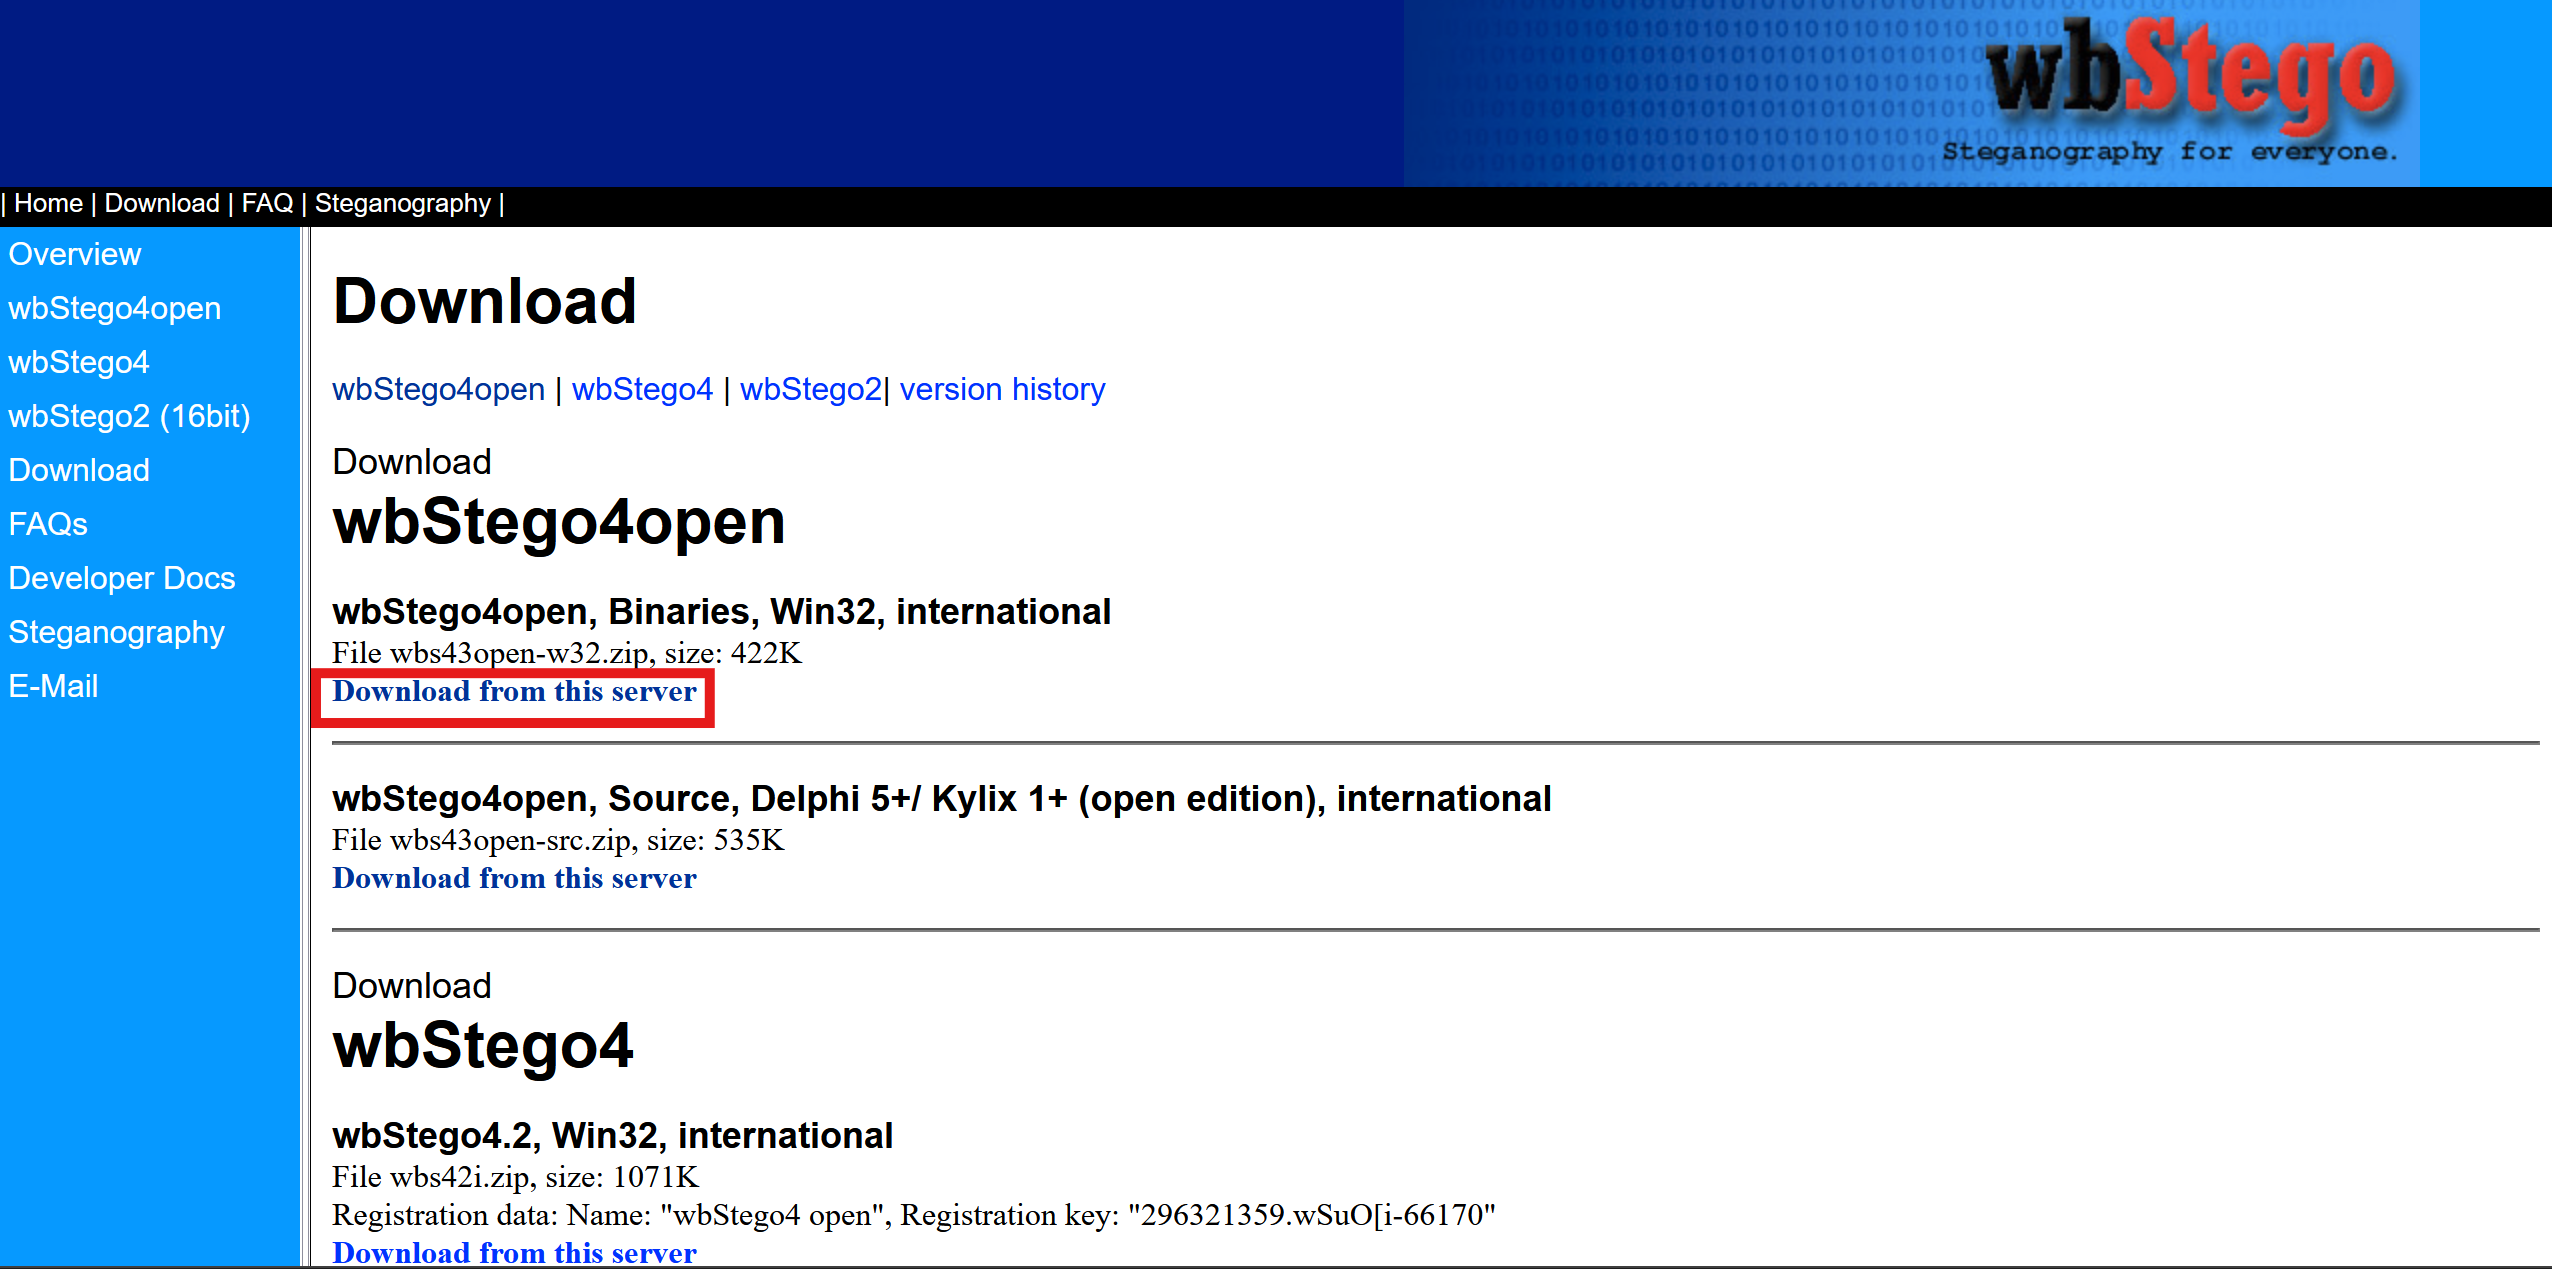Open Home in the top navigation bar

[48, 204]
